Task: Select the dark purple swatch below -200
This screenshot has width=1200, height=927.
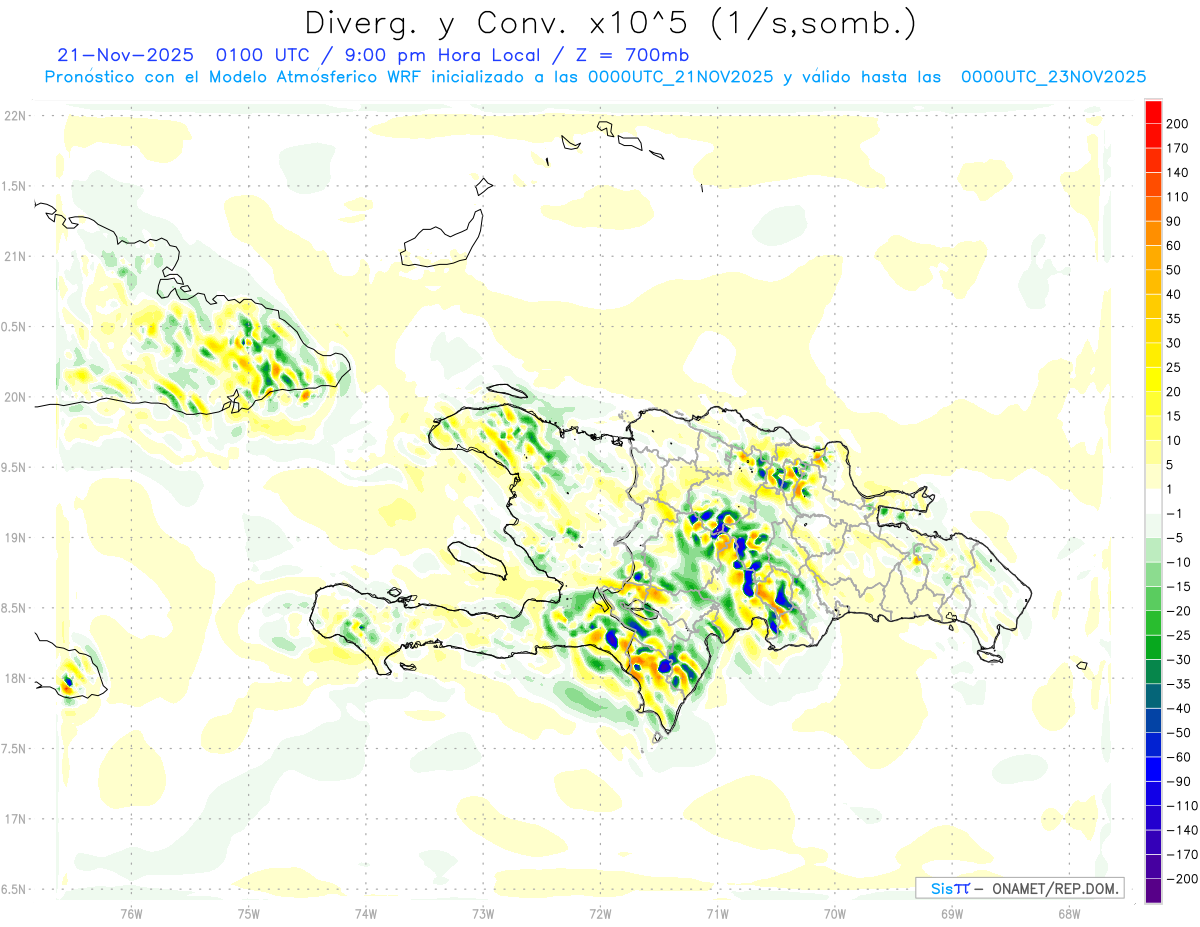Action: [1153, 891]
